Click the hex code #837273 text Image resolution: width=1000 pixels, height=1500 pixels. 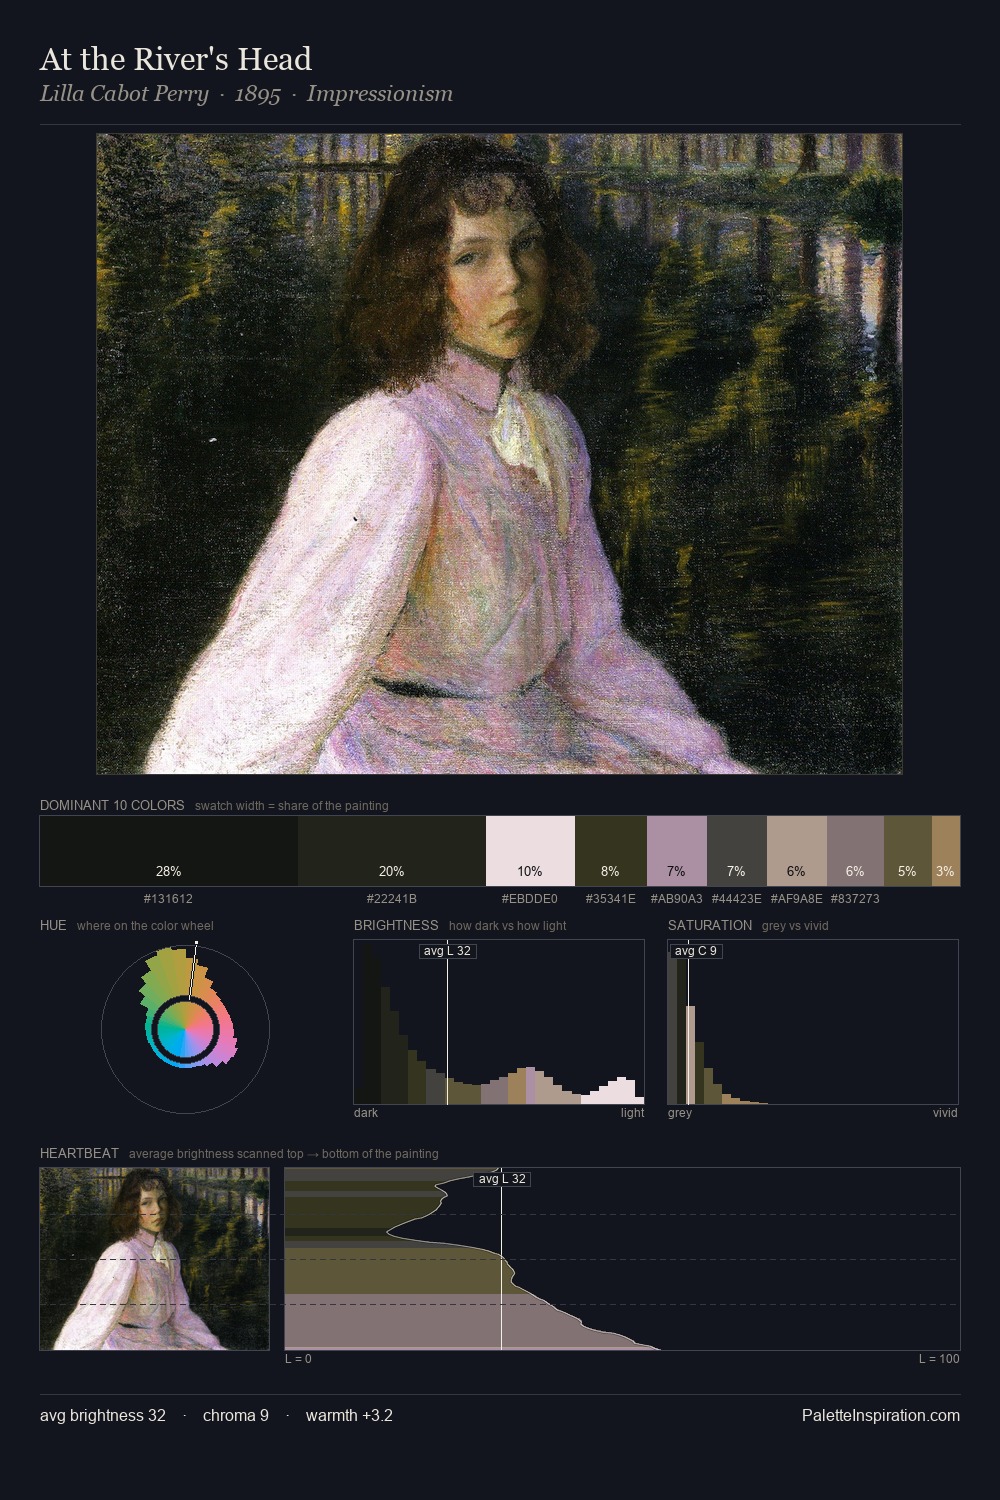click(855, 899)
